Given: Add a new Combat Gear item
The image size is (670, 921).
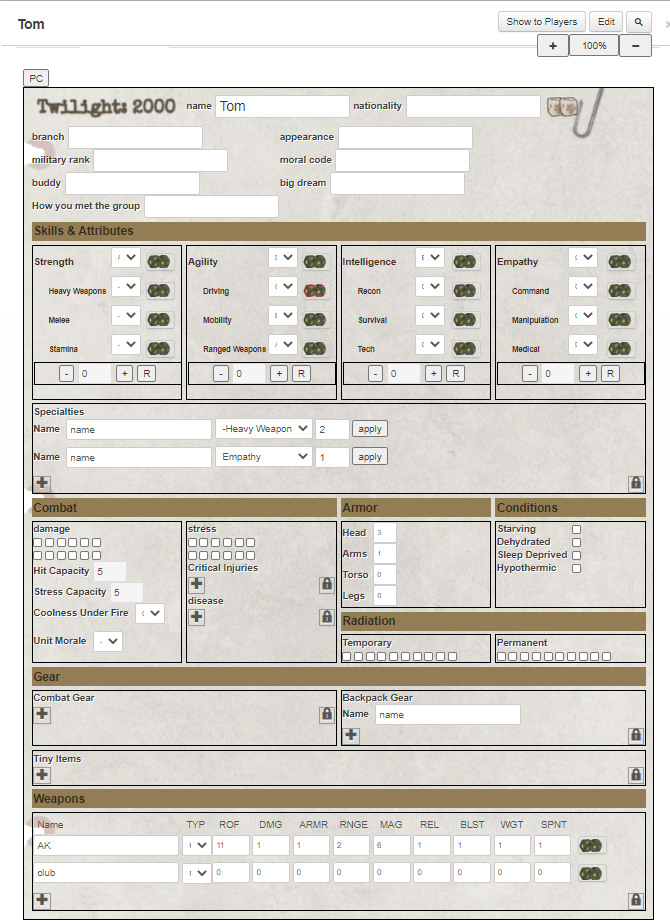Looking at the screenshot, I should click(42, 714).
